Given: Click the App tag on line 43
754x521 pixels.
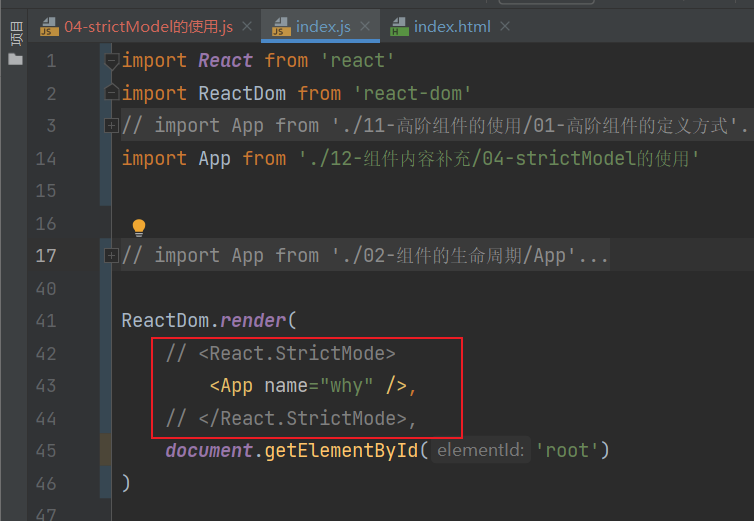Looking at the screenshot, I should [x=236, y=386].
